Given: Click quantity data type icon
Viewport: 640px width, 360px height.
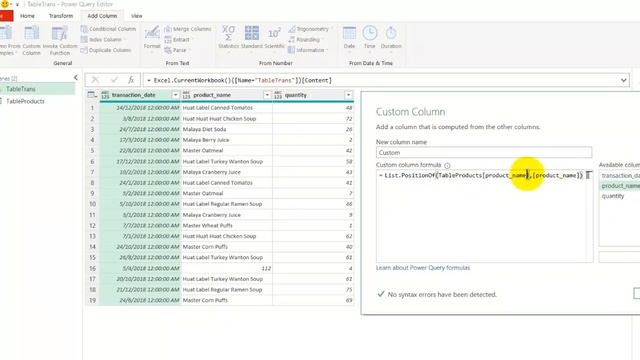Looking at the screenshot, I should tap(278, 95).
